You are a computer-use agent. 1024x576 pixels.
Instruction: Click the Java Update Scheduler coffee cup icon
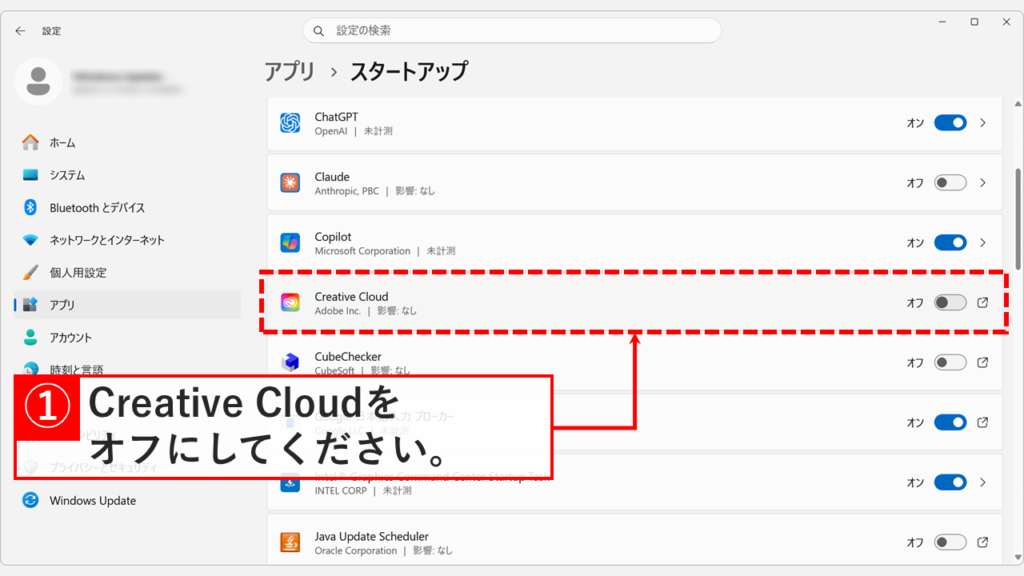293,543
